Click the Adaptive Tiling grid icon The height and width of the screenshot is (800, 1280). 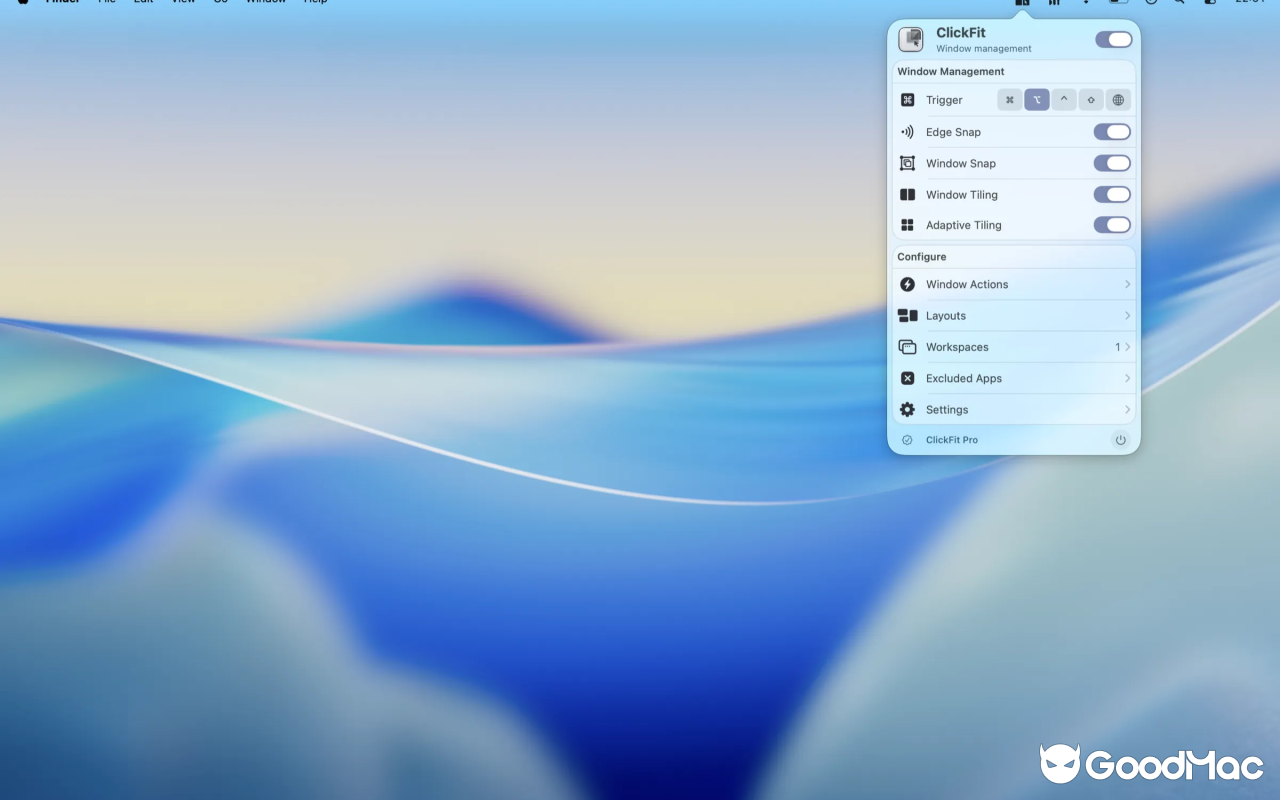907,226
